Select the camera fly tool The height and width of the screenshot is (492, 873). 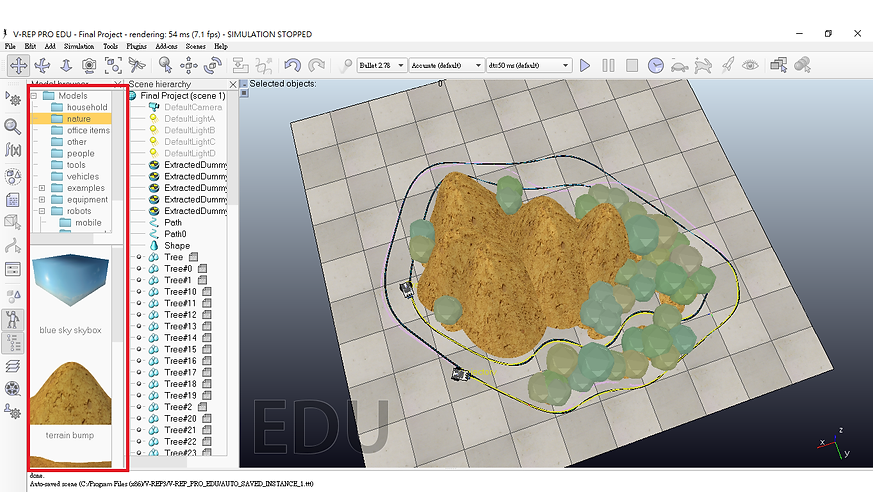136,66
